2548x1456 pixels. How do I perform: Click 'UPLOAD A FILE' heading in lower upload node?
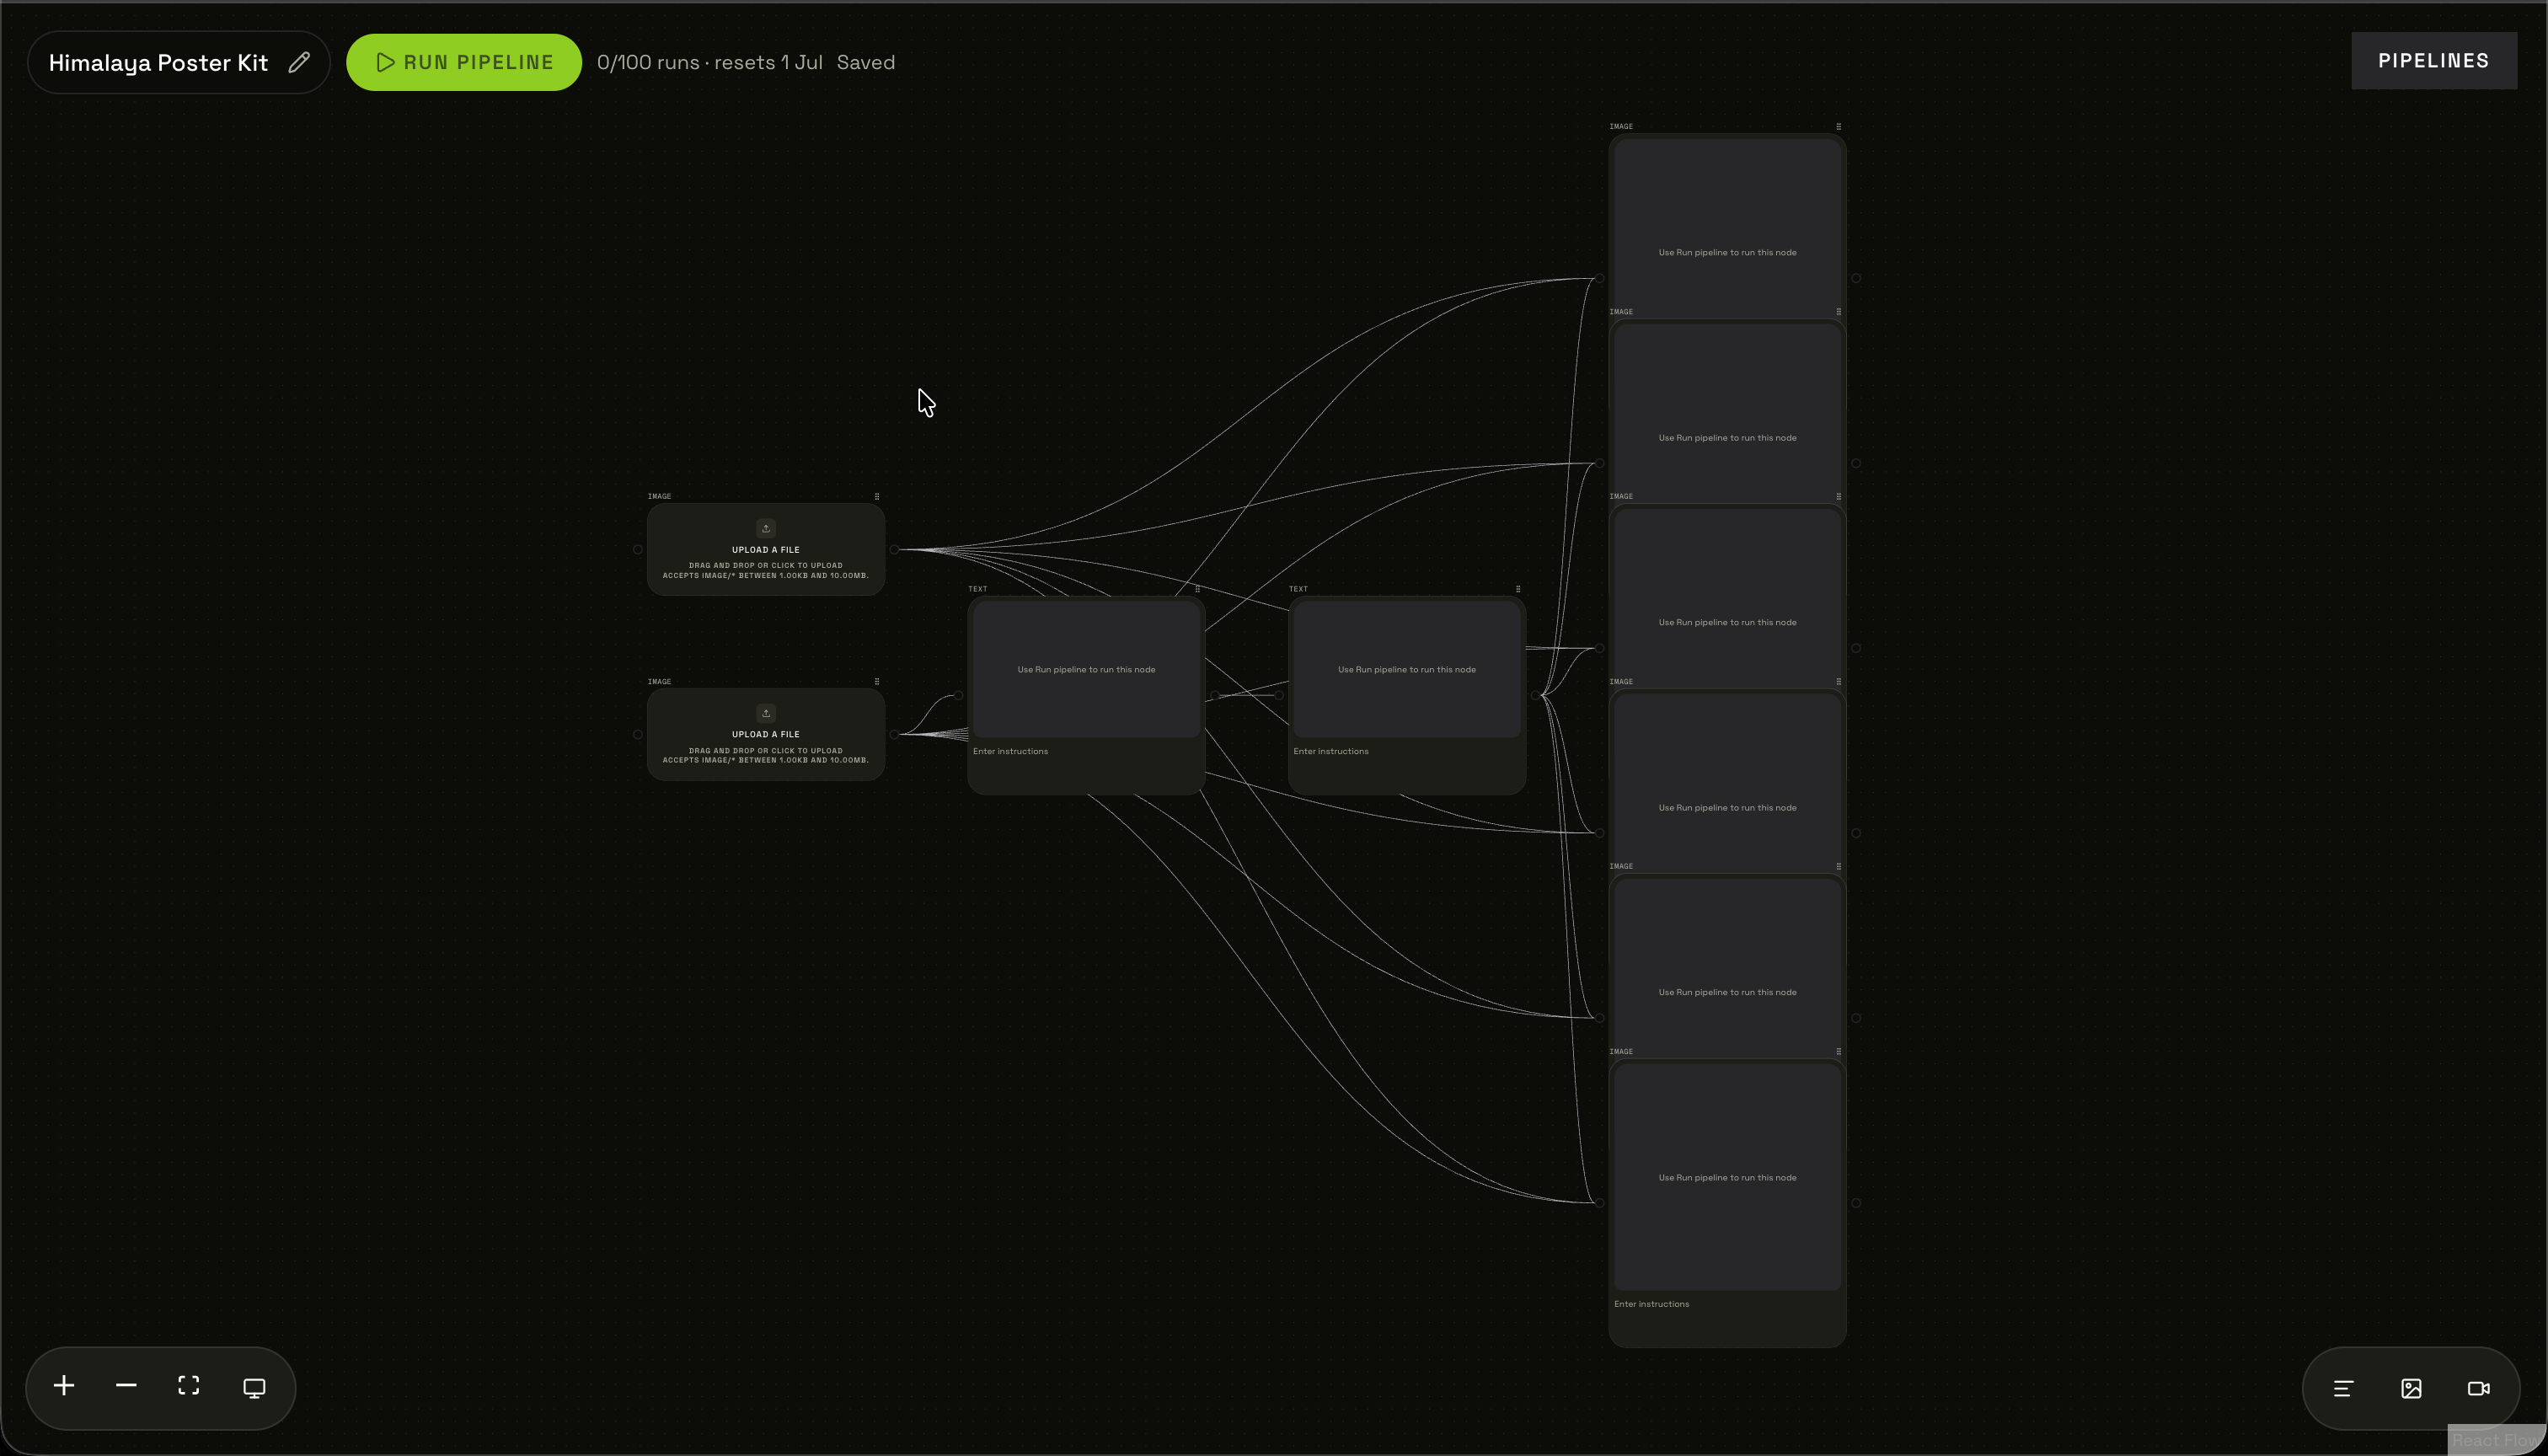coord(766,734)
